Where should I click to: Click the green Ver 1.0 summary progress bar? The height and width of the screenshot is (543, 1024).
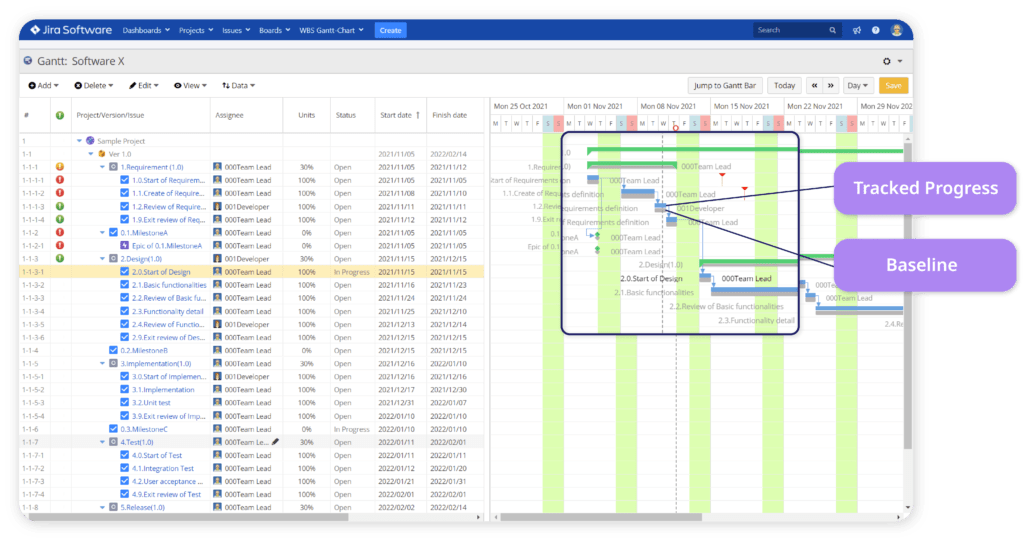tap(744, 150)
